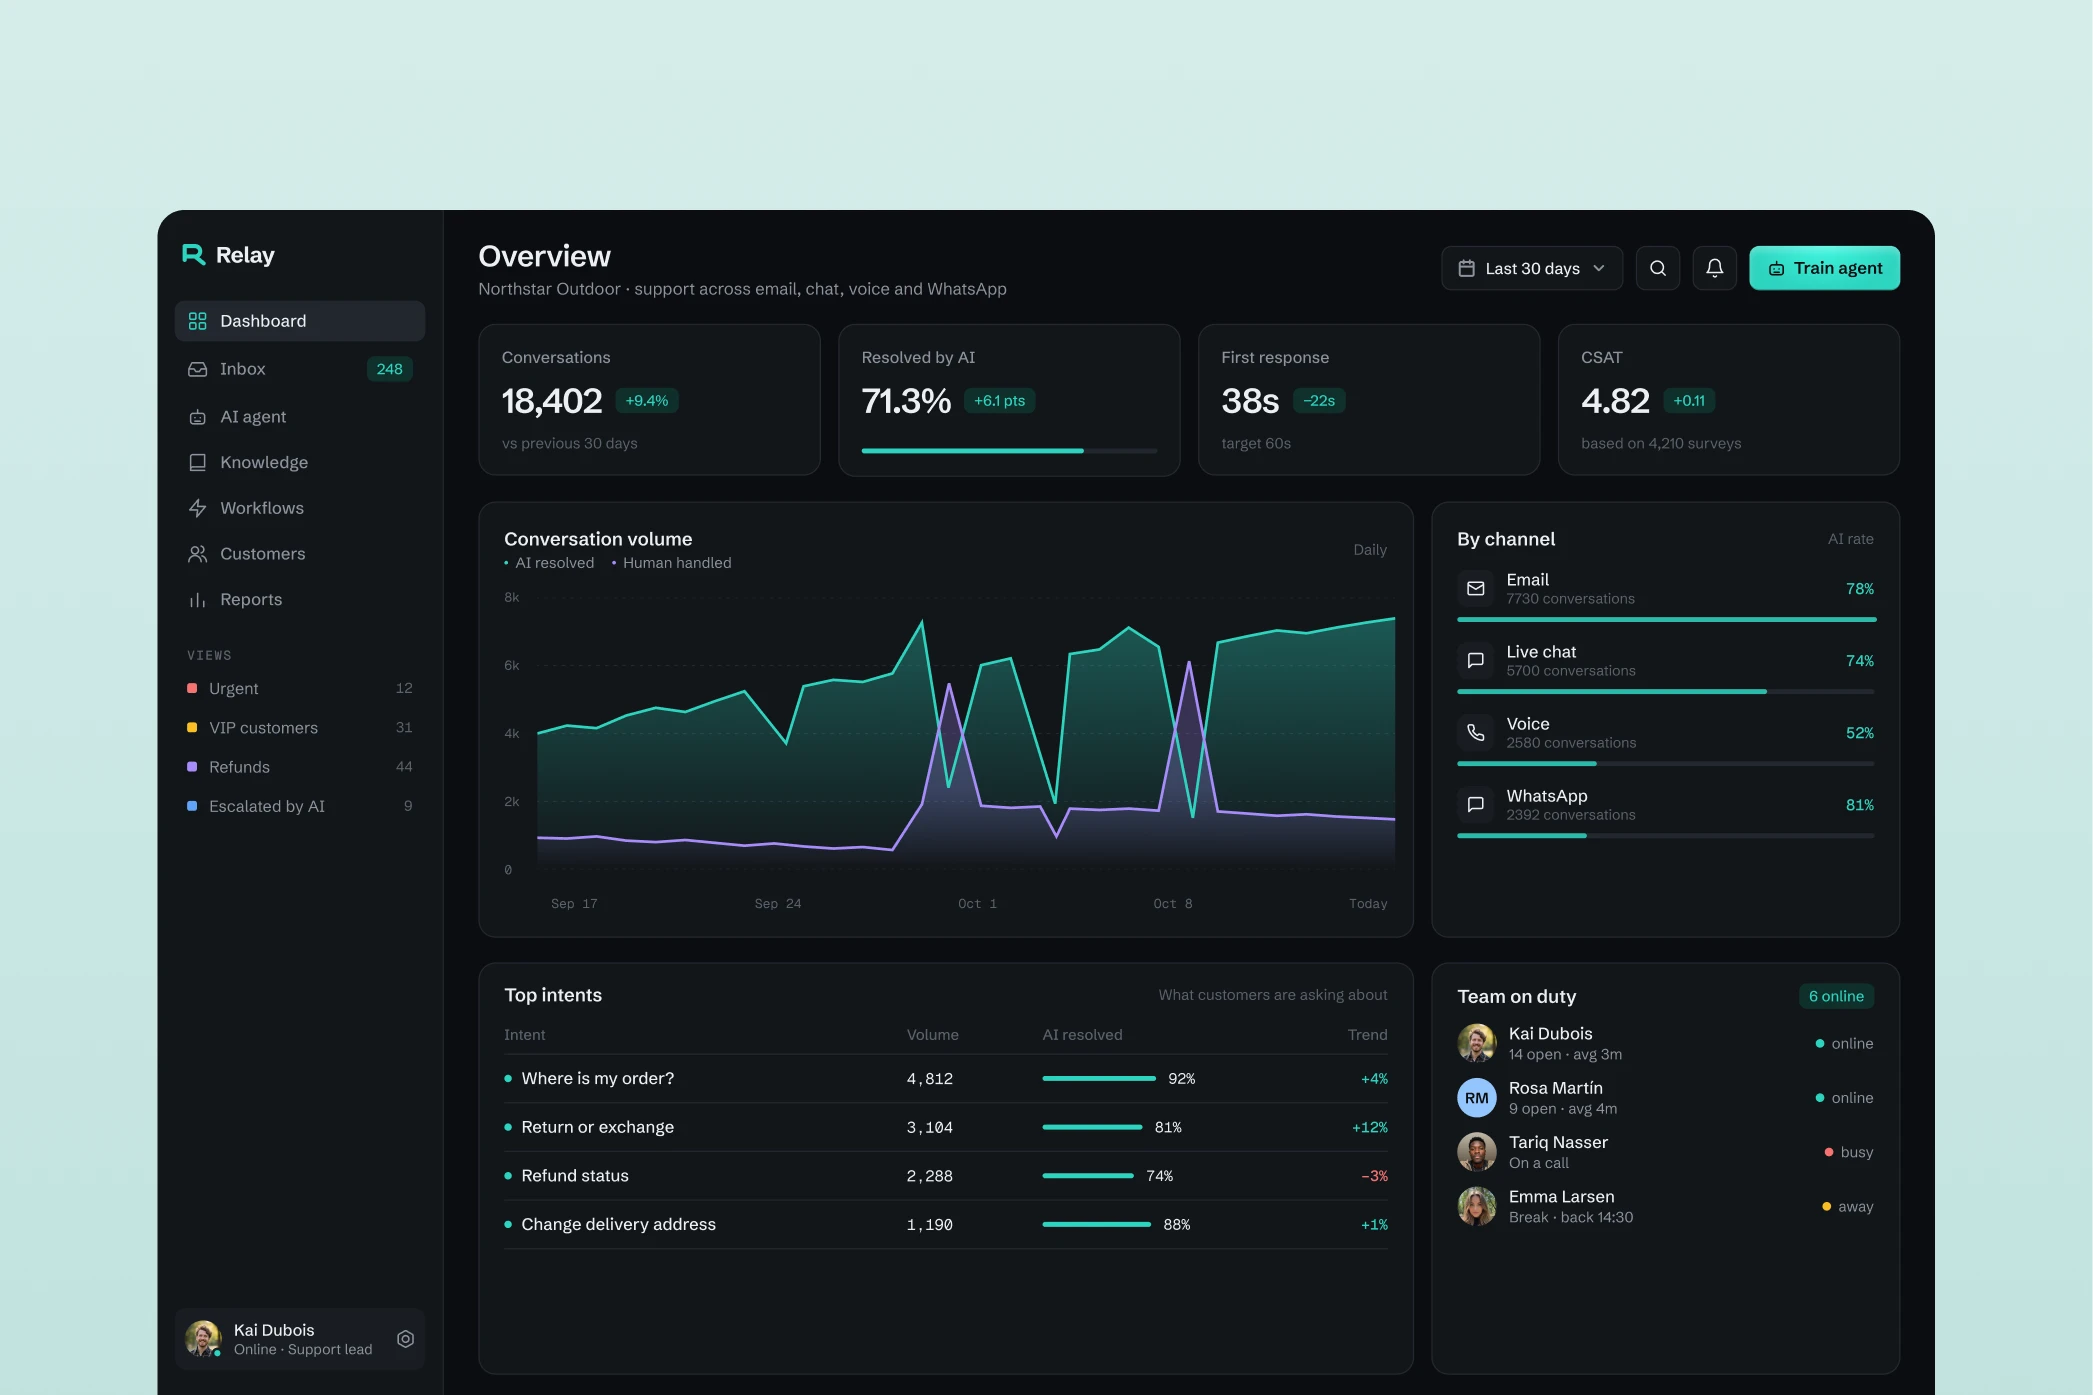Screen dimensions: 2093x1395
Task: Click the Voice phone icon
Action: [1475, 732]
